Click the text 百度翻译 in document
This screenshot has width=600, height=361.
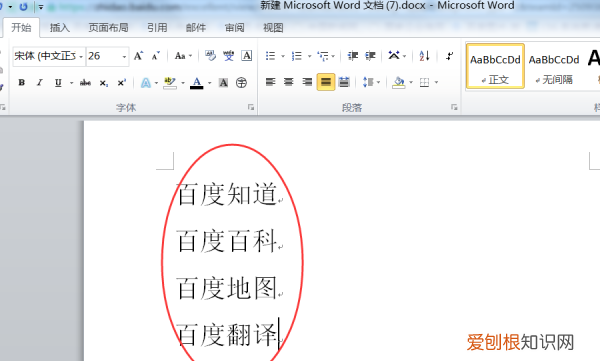227,335
